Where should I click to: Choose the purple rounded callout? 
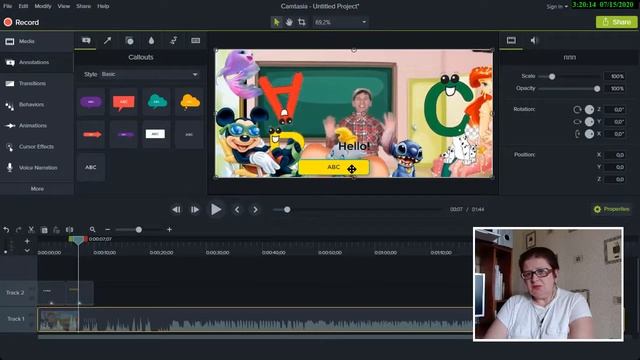[x=91, y=102]
